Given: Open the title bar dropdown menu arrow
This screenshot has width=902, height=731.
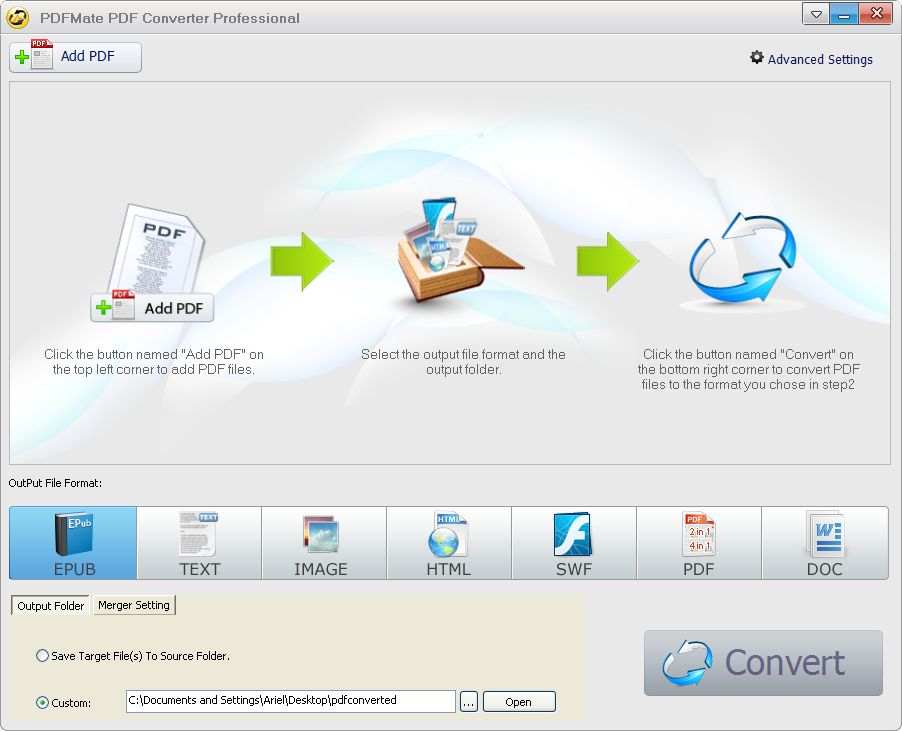Looking at the screenshot, I should (816, 14).
